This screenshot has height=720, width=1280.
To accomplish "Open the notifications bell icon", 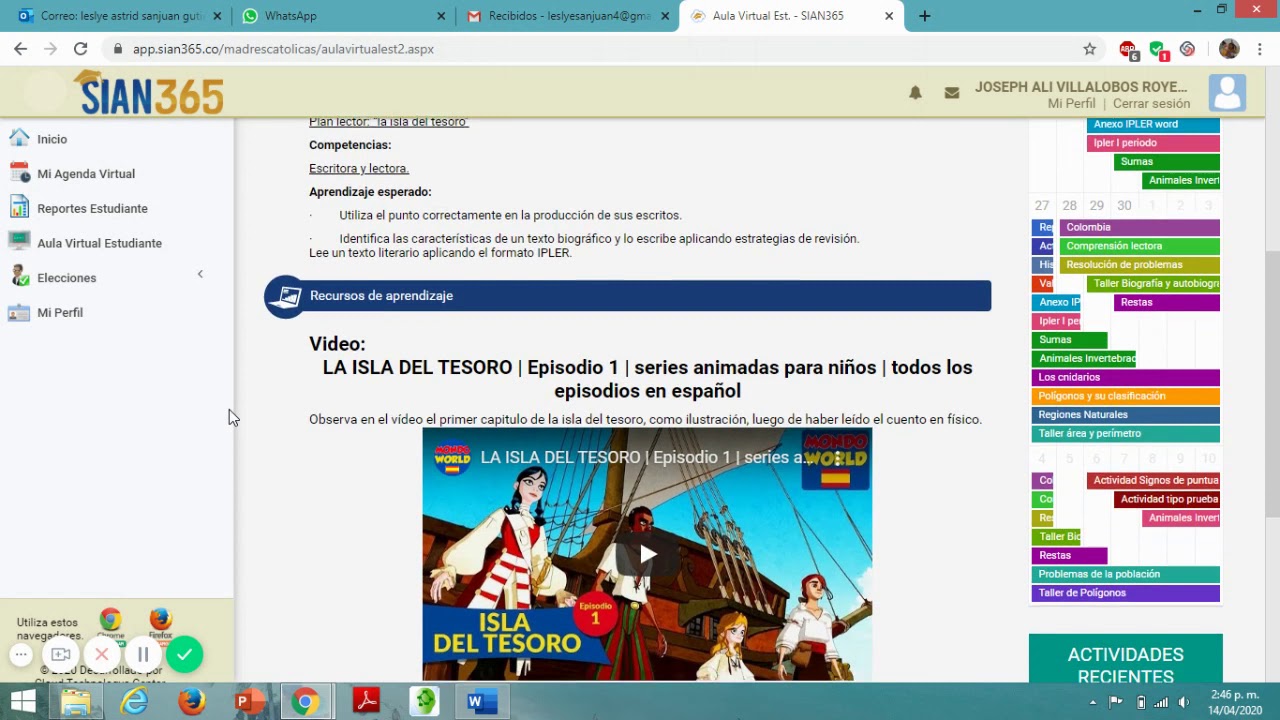I will 915,92.
